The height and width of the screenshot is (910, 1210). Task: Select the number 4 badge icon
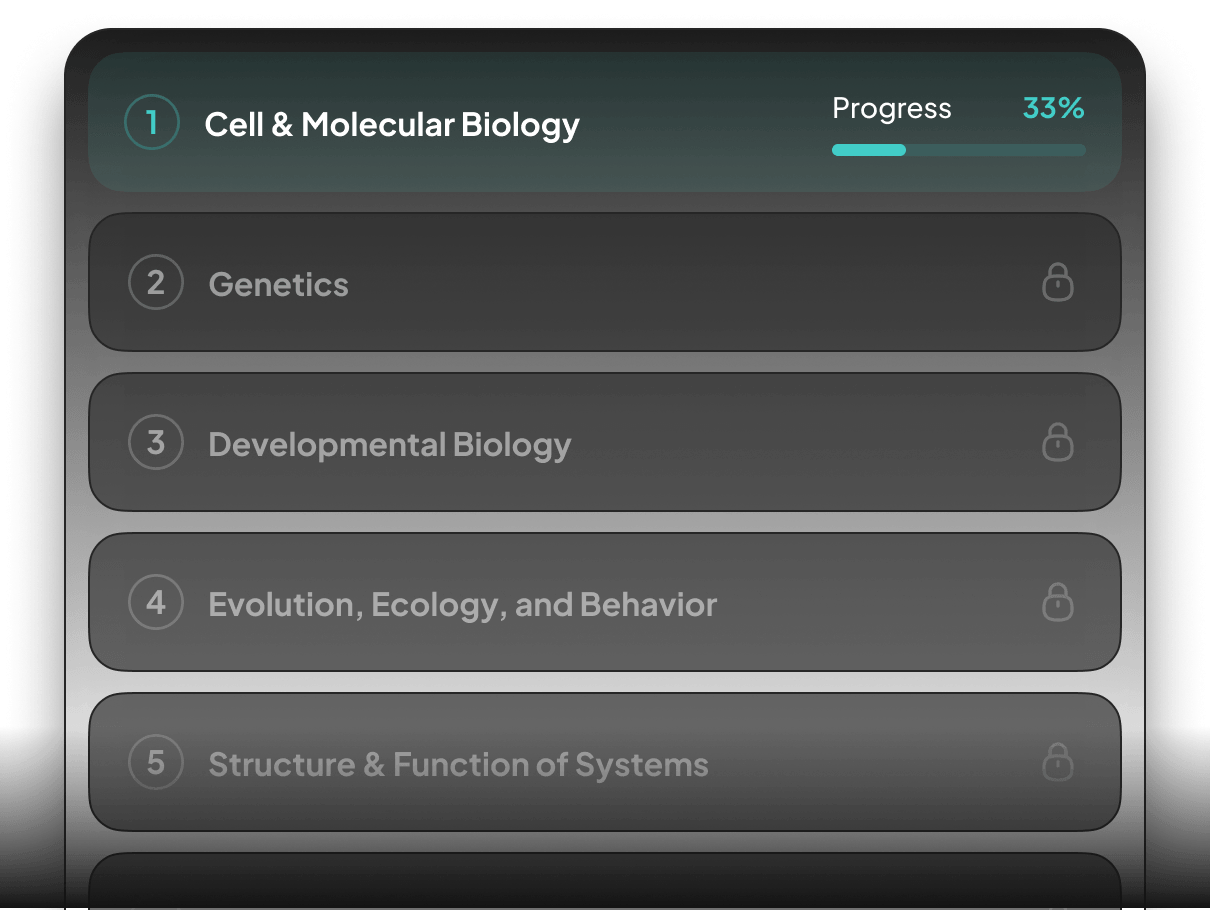[155, 602]
